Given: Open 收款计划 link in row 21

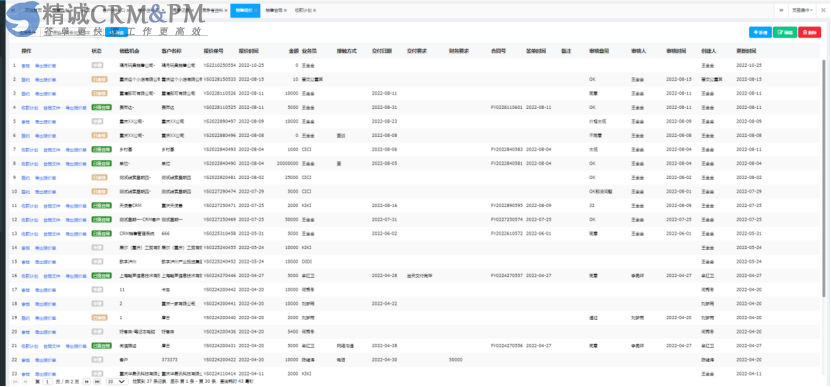Looking at the screenshot, I should coord(29,346).
